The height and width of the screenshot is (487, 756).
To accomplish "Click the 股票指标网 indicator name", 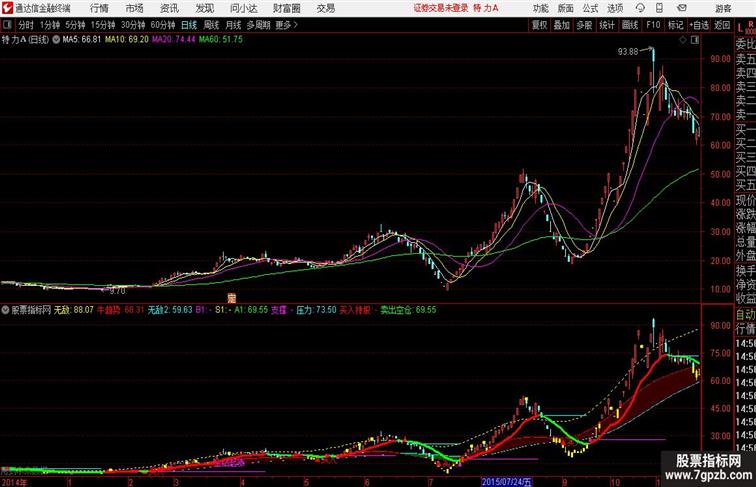I will [31, 310].
